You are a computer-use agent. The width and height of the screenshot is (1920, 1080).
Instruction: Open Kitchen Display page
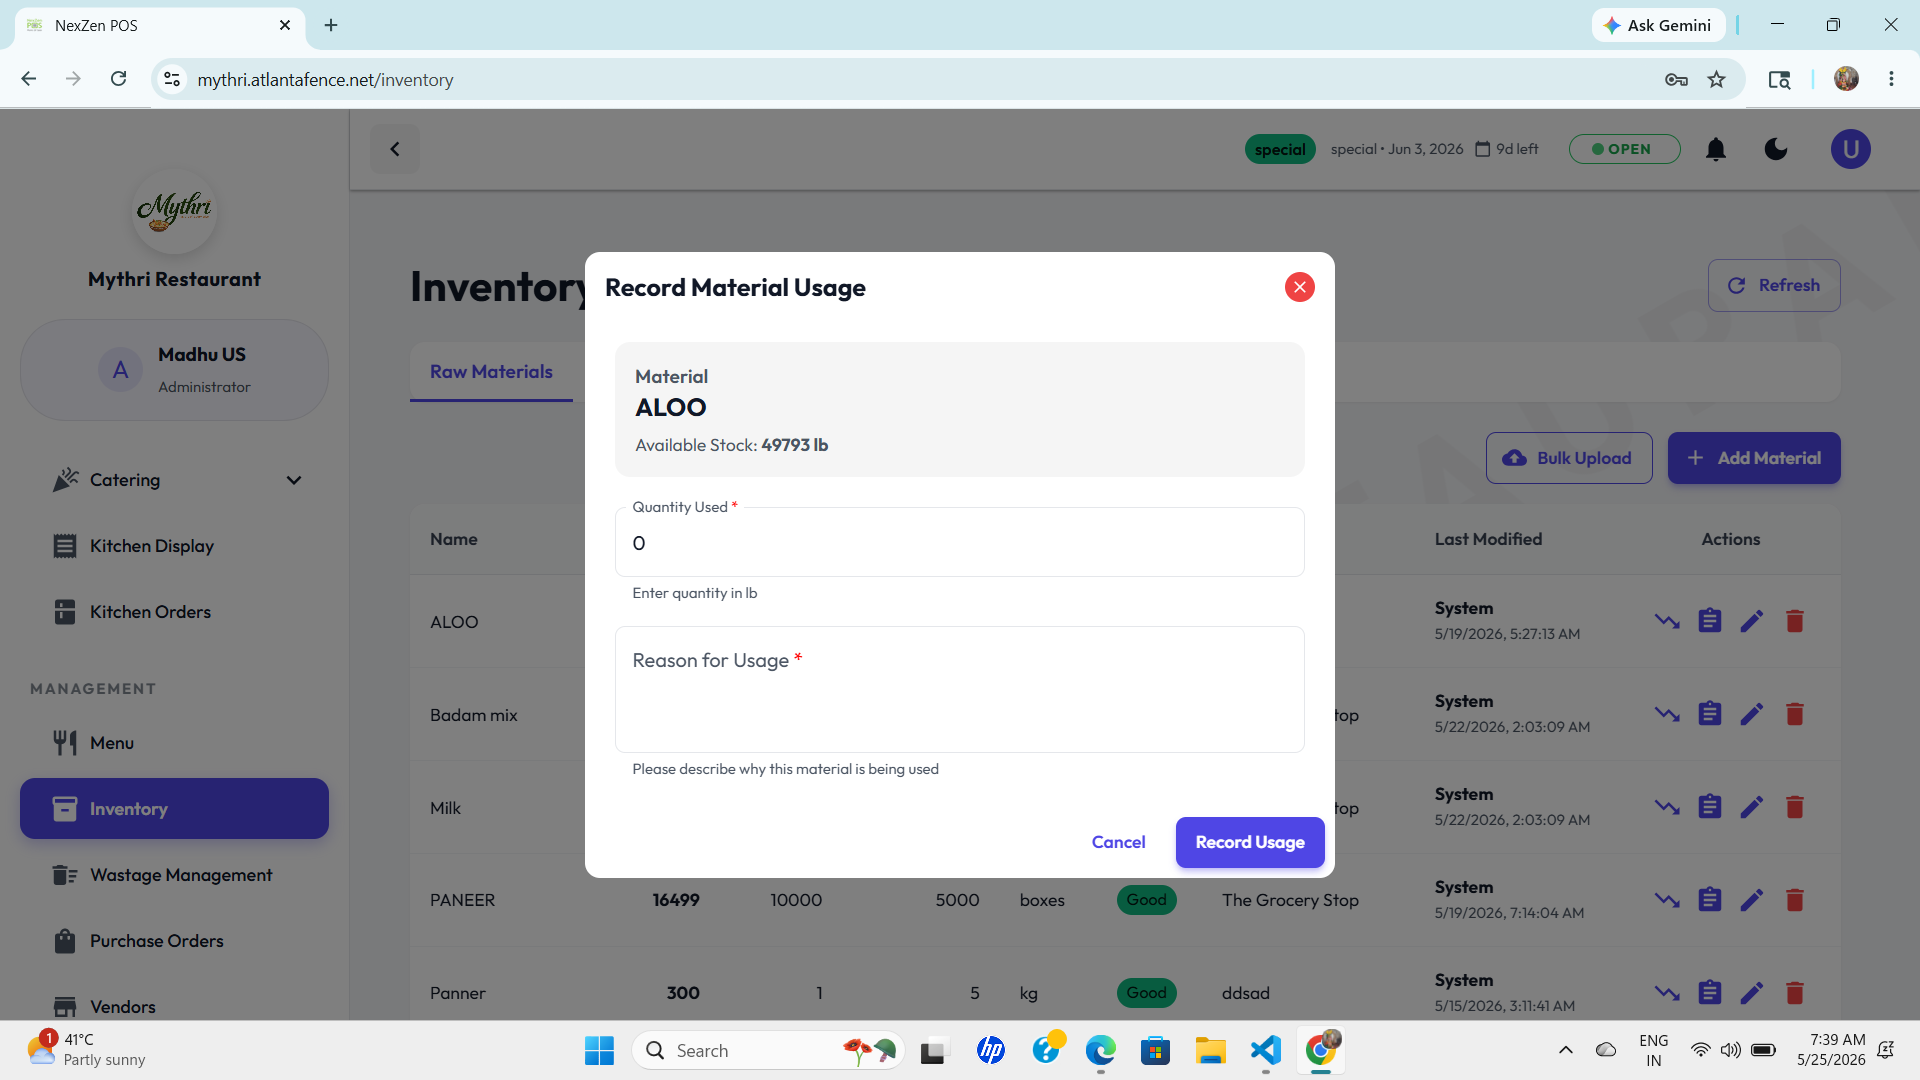point(175,546)
